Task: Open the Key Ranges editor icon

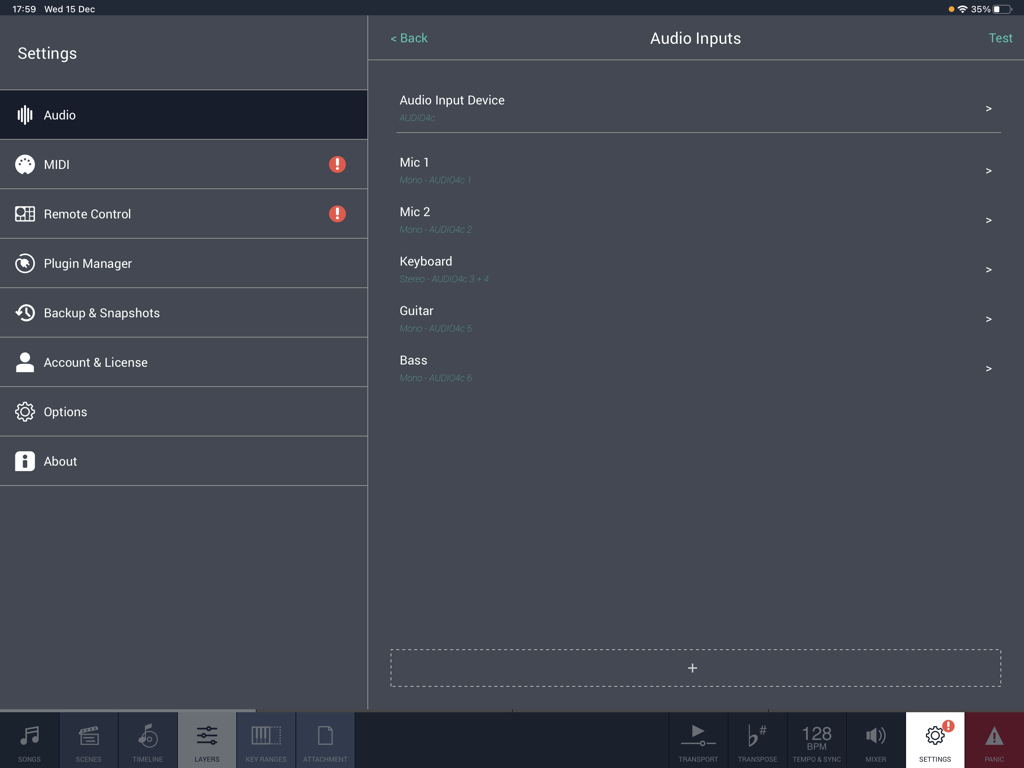Action: pos(265,740)
